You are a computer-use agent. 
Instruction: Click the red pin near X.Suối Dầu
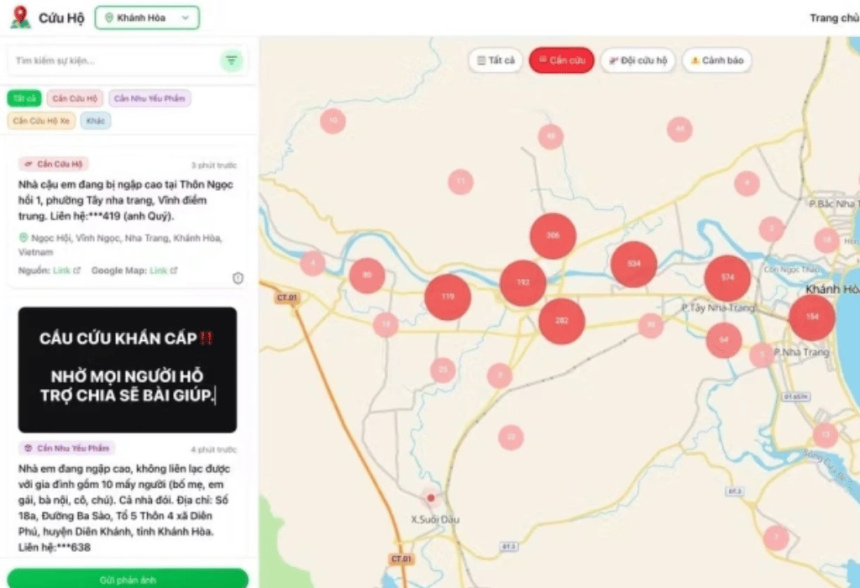point(430,497)
